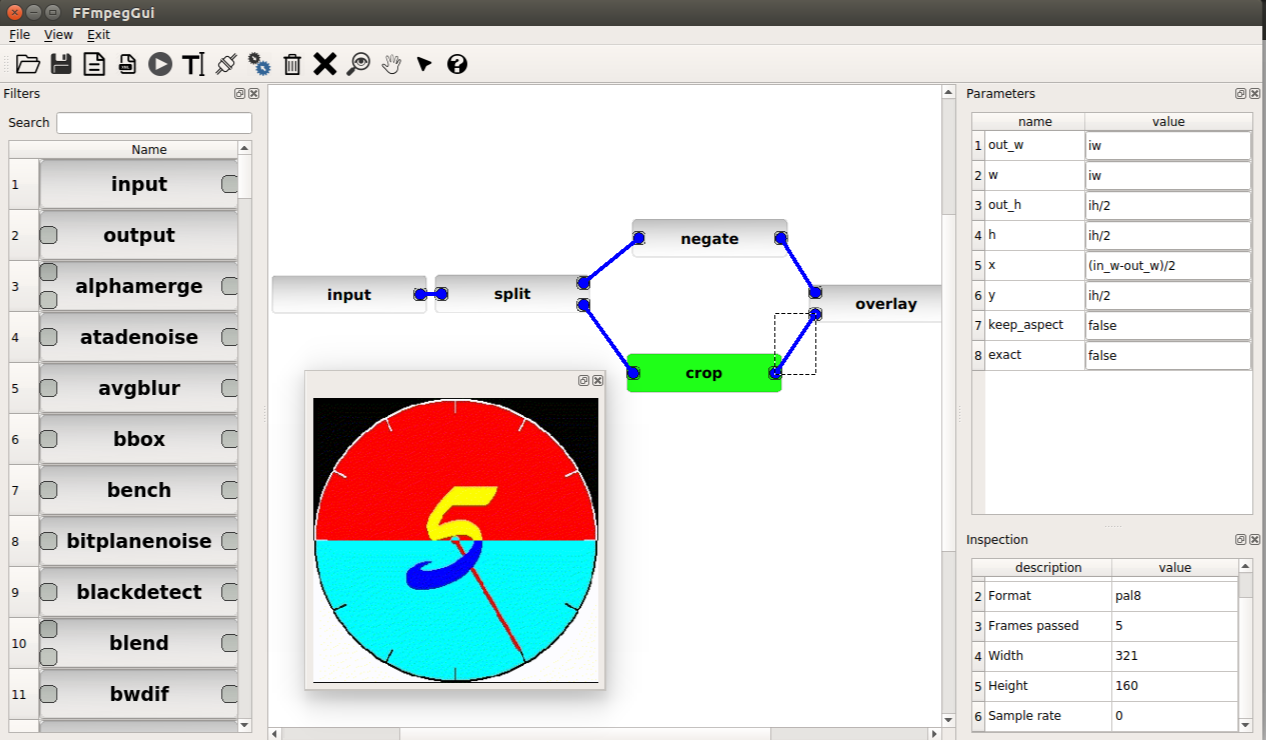Viewport: 1266px width, 740px height.
Task: Click the floppy disk save icon
Action: (x=61, y=64)
